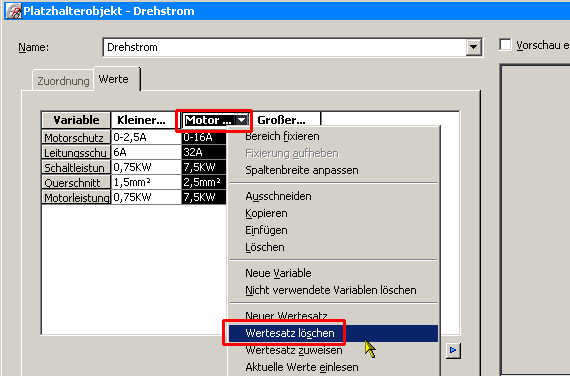Choose Wertesatz zuweisen menu entry

333,350
